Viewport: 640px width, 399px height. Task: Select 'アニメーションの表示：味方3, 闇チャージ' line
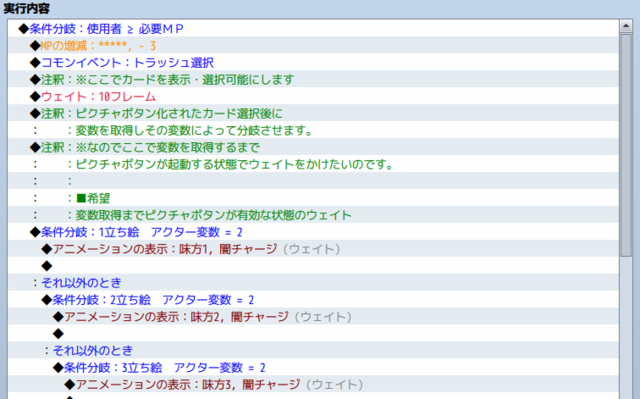pyautogui.click(x=313, y=384)
